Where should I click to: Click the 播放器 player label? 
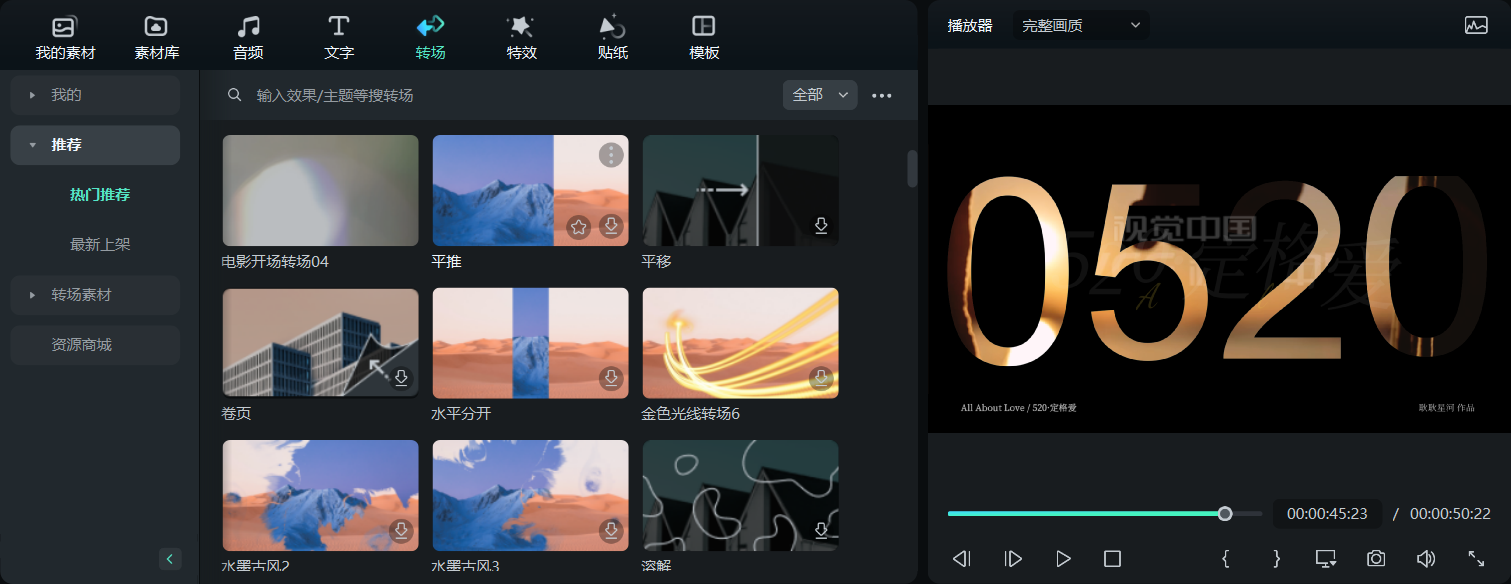[x=970, y=26]
